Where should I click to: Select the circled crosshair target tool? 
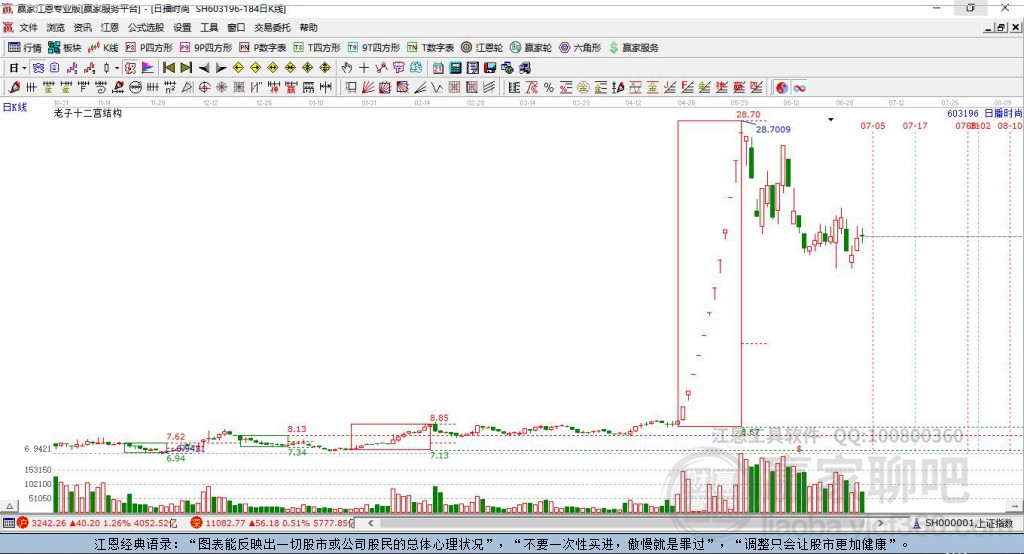[x=204, y=88]
